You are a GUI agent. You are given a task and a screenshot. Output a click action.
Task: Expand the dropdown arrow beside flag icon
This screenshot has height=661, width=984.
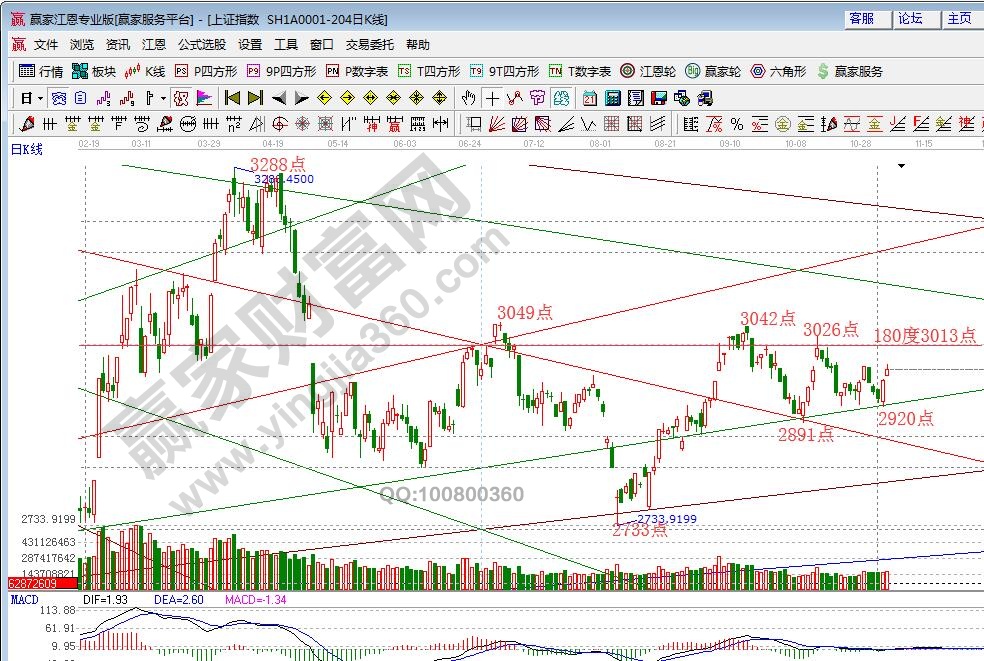(x=163, y=98)
